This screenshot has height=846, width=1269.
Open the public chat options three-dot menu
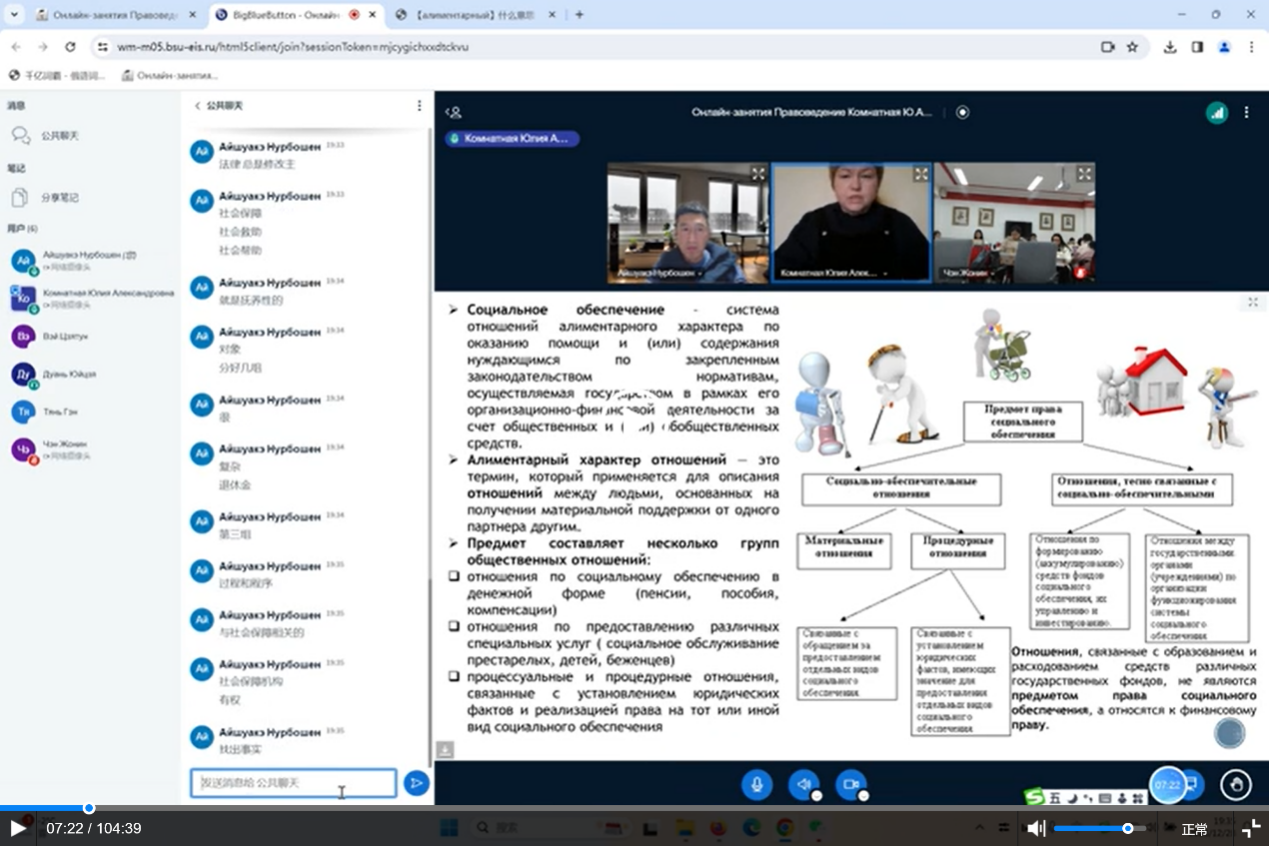click(x=419, y=106)
